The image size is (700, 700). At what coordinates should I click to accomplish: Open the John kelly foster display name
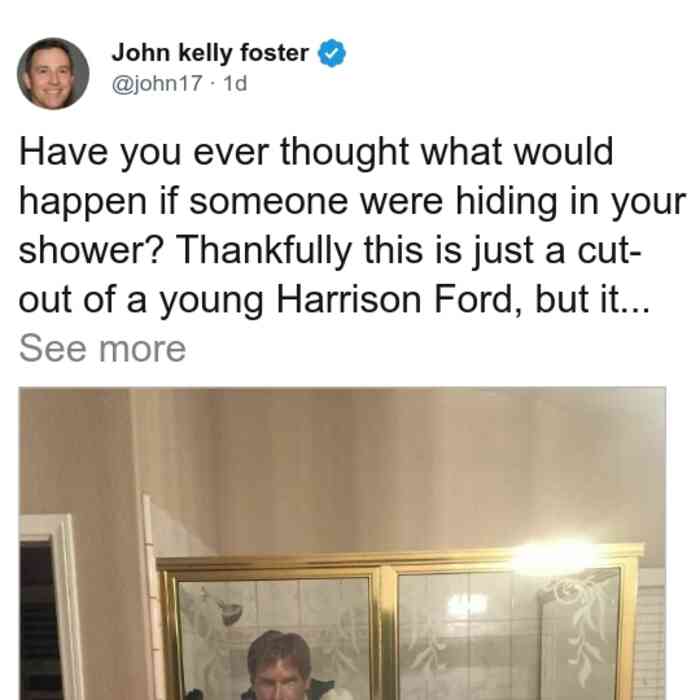(210, 53)
